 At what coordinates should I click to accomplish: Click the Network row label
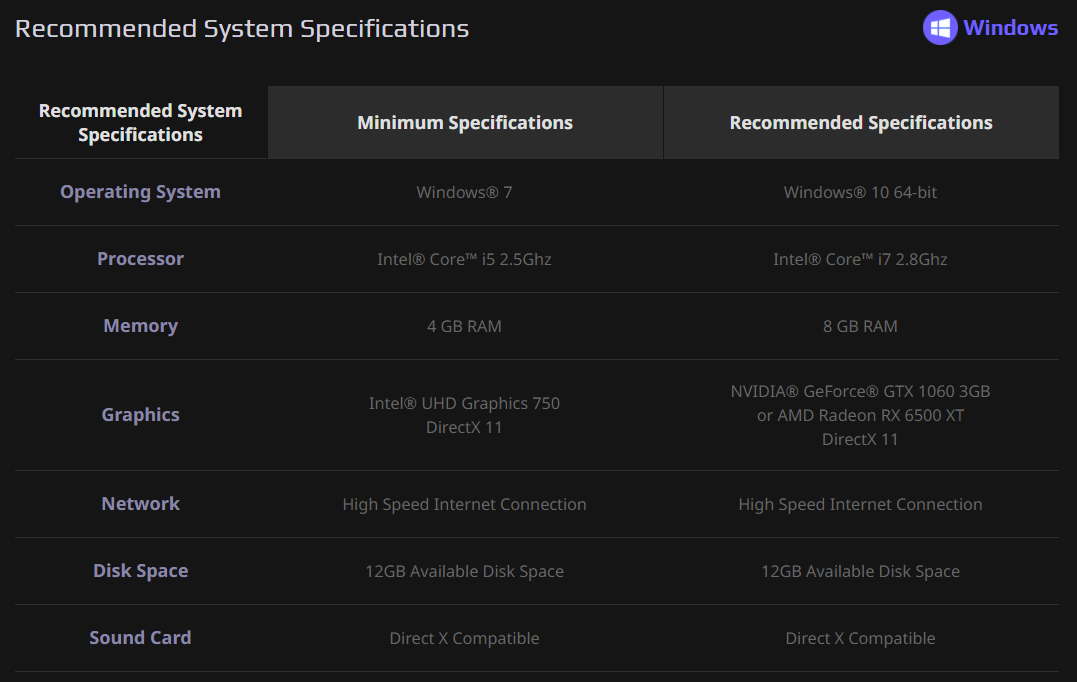140,503
